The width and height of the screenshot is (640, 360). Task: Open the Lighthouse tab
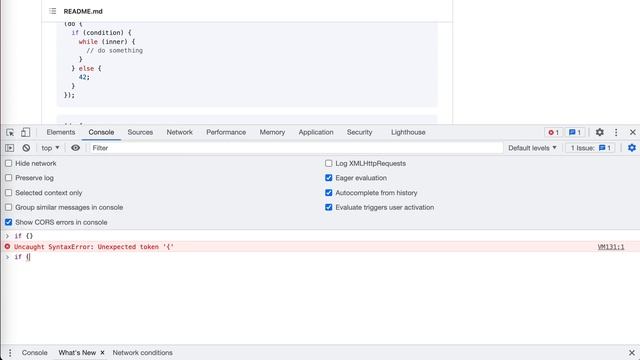coord(408,132)
